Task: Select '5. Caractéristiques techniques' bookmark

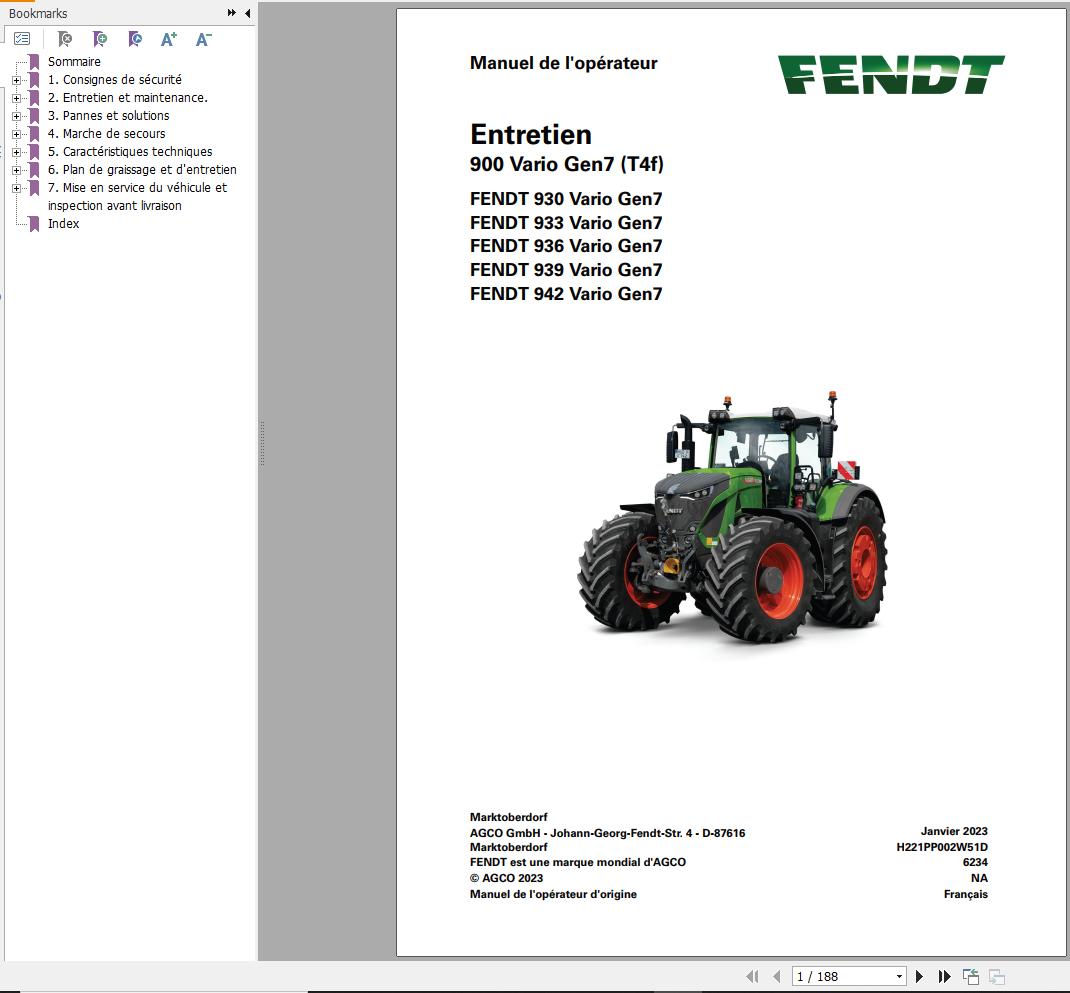Action: (x=130, y=152)
